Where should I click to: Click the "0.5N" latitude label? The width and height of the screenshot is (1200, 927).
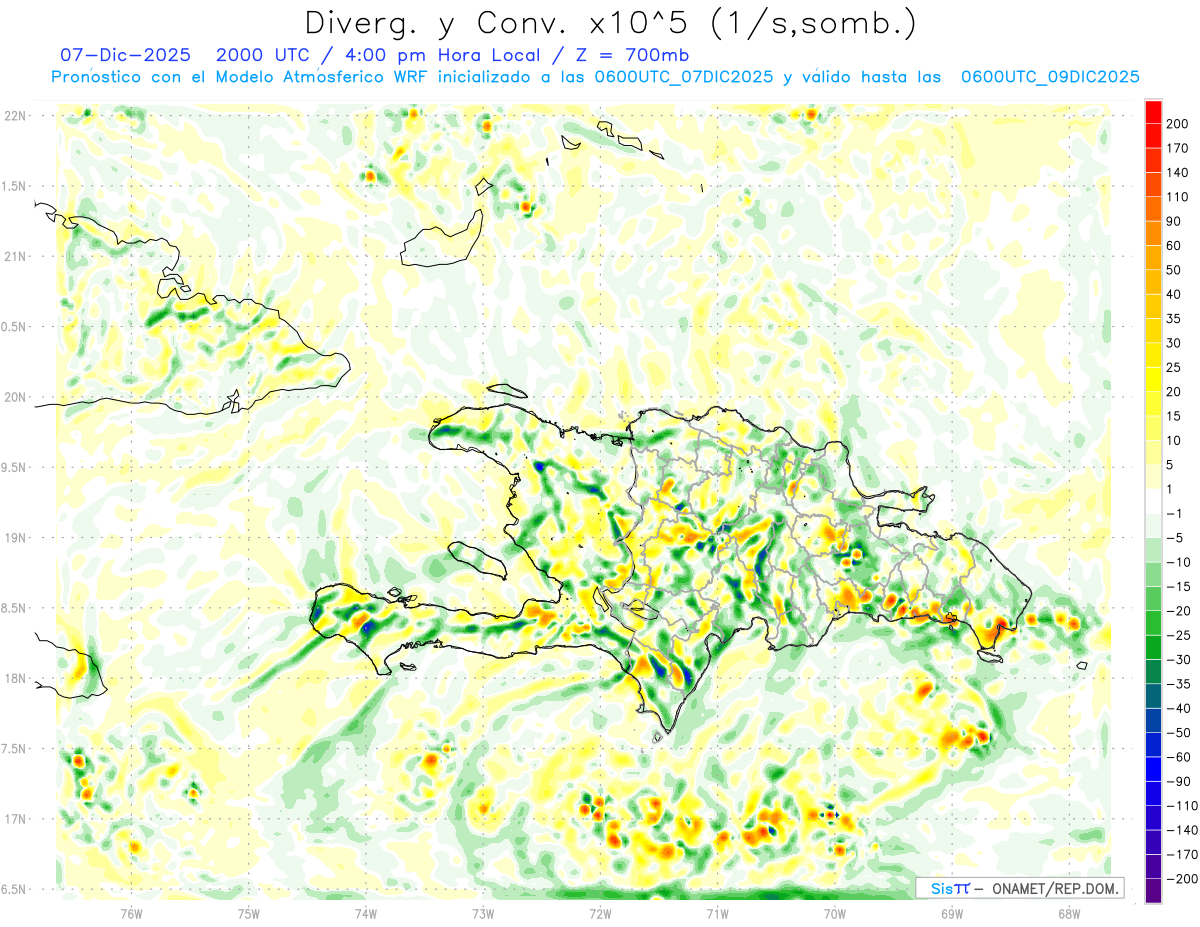pyautogui.click(x=14, y=327)
